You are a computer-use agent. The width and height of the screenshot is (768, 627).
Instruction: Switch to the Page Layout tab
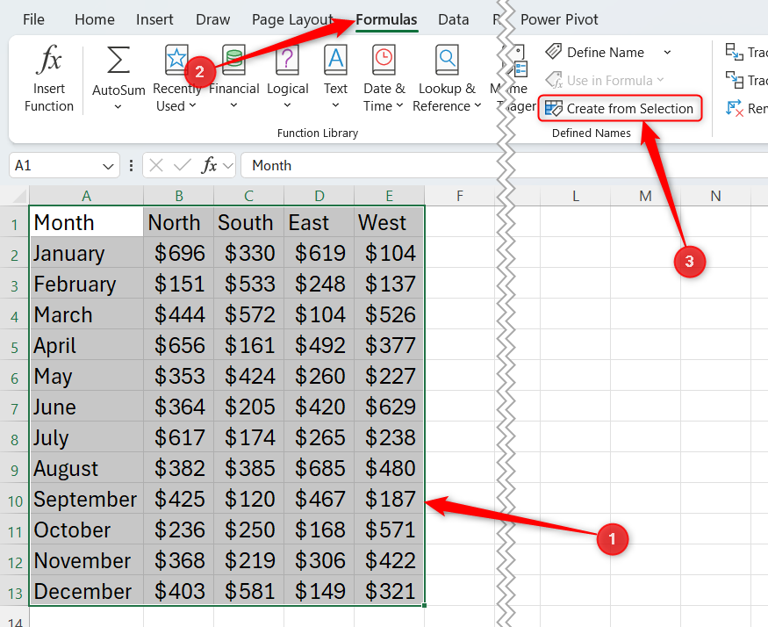[x=293, y=20]
